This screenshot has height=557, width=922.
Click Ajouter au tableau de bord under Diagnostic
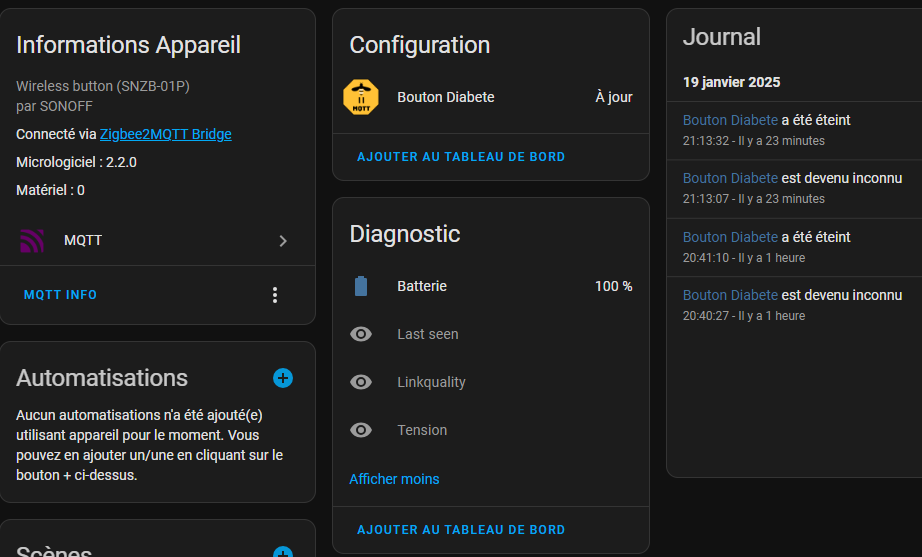pos(461,530)
